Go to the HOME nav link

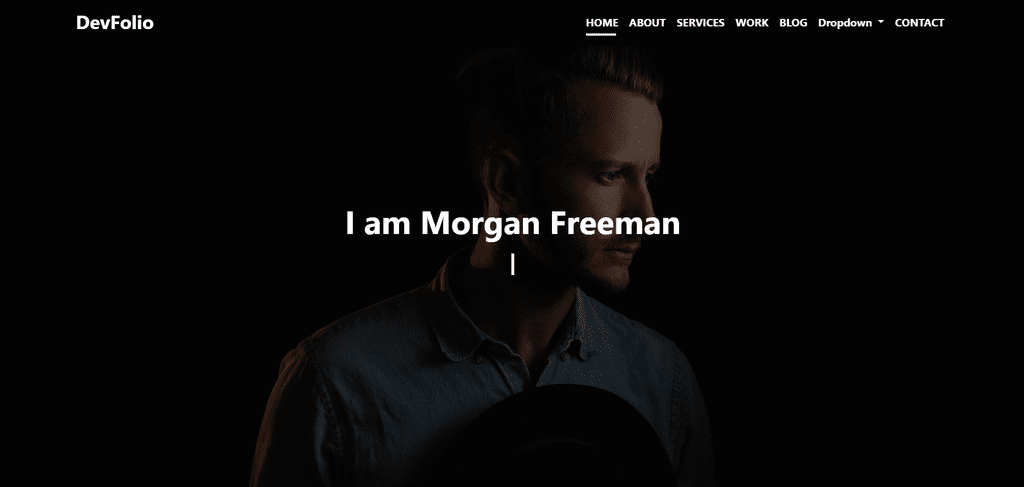[x=601, y=23]
